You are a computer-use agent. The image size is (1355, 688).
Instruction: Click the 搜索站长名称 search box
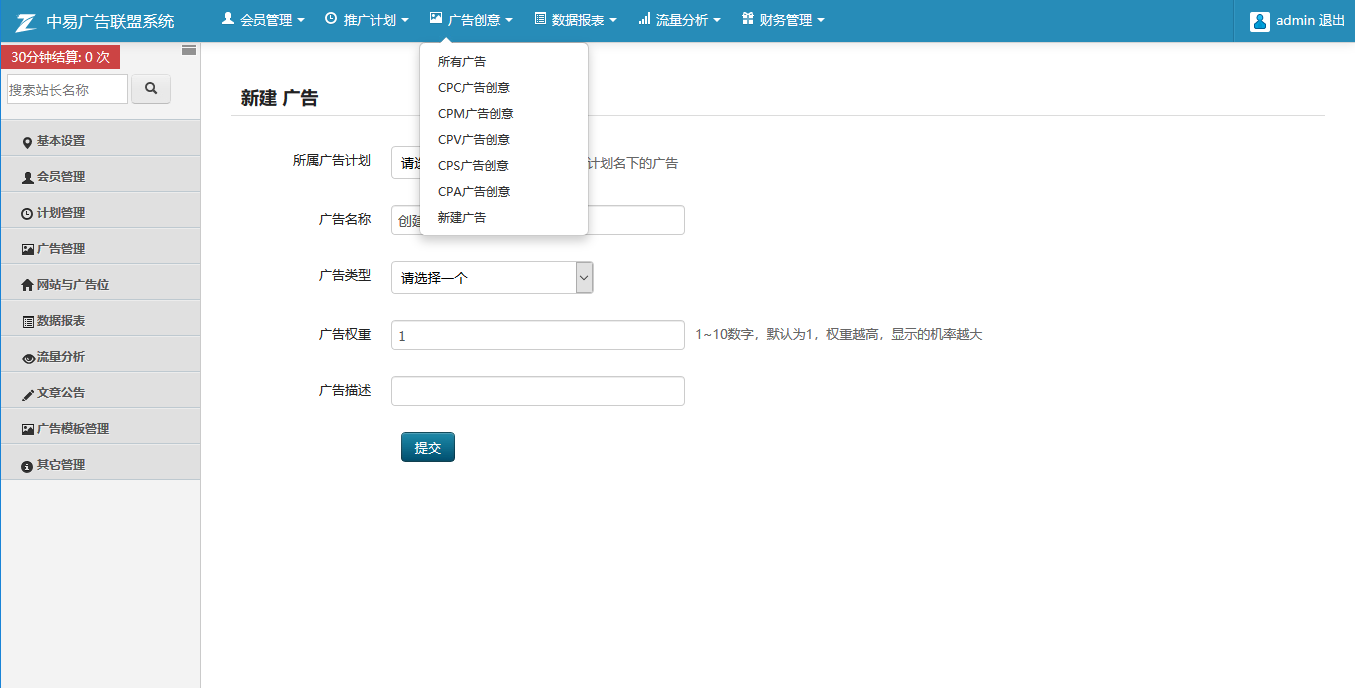click(67, 89)
